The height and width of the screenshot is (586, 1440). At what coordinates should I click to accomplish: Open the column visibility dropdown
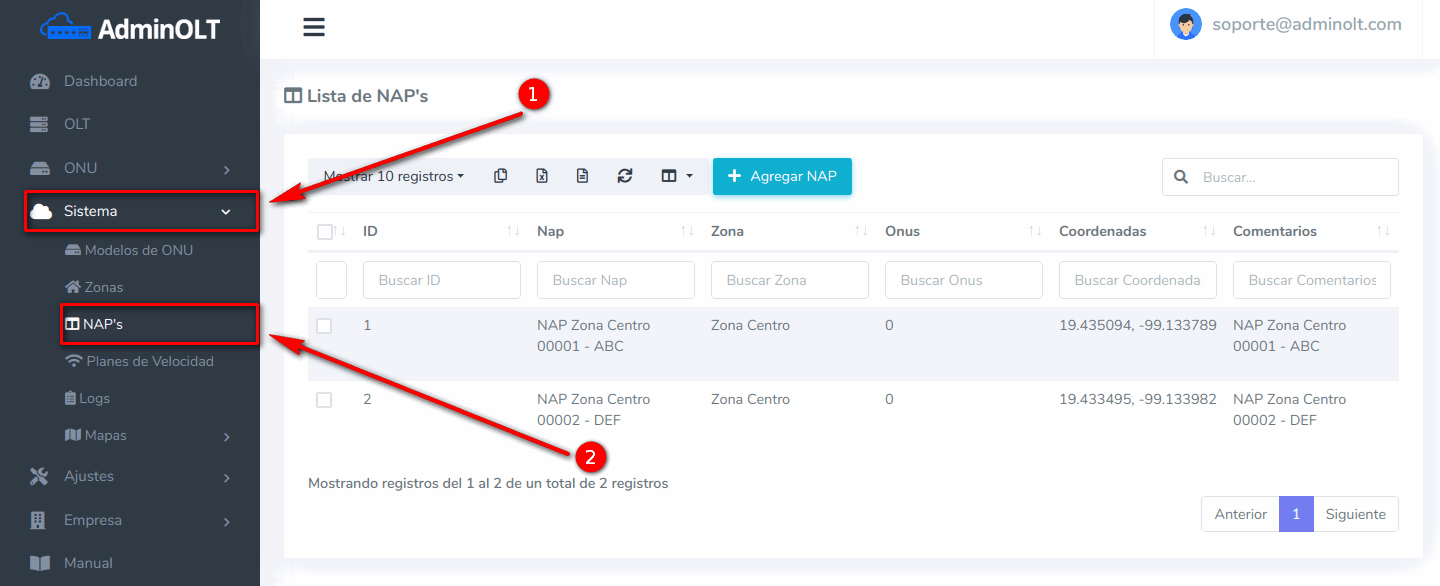point(677,176)
